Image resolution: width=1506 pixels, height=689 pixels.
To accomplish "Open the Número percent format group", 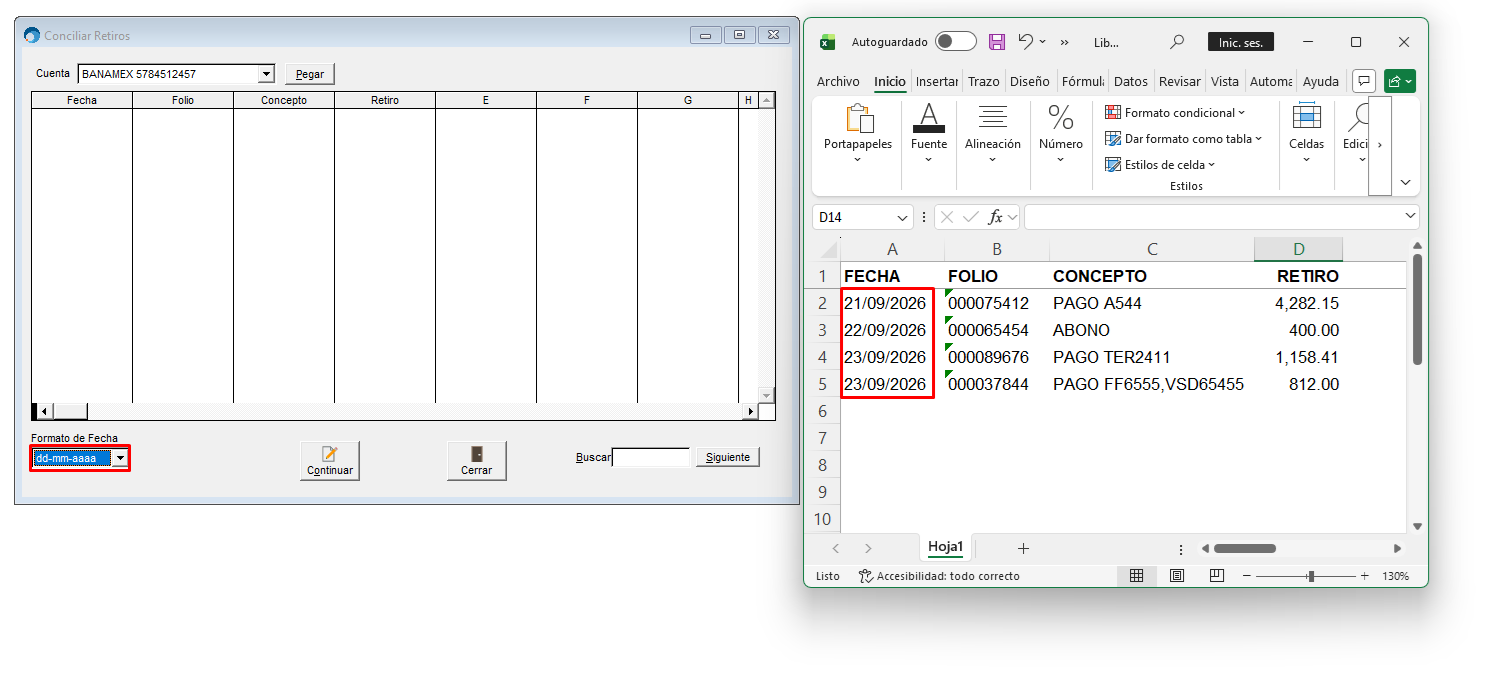I will click(x=1061, y=133).
